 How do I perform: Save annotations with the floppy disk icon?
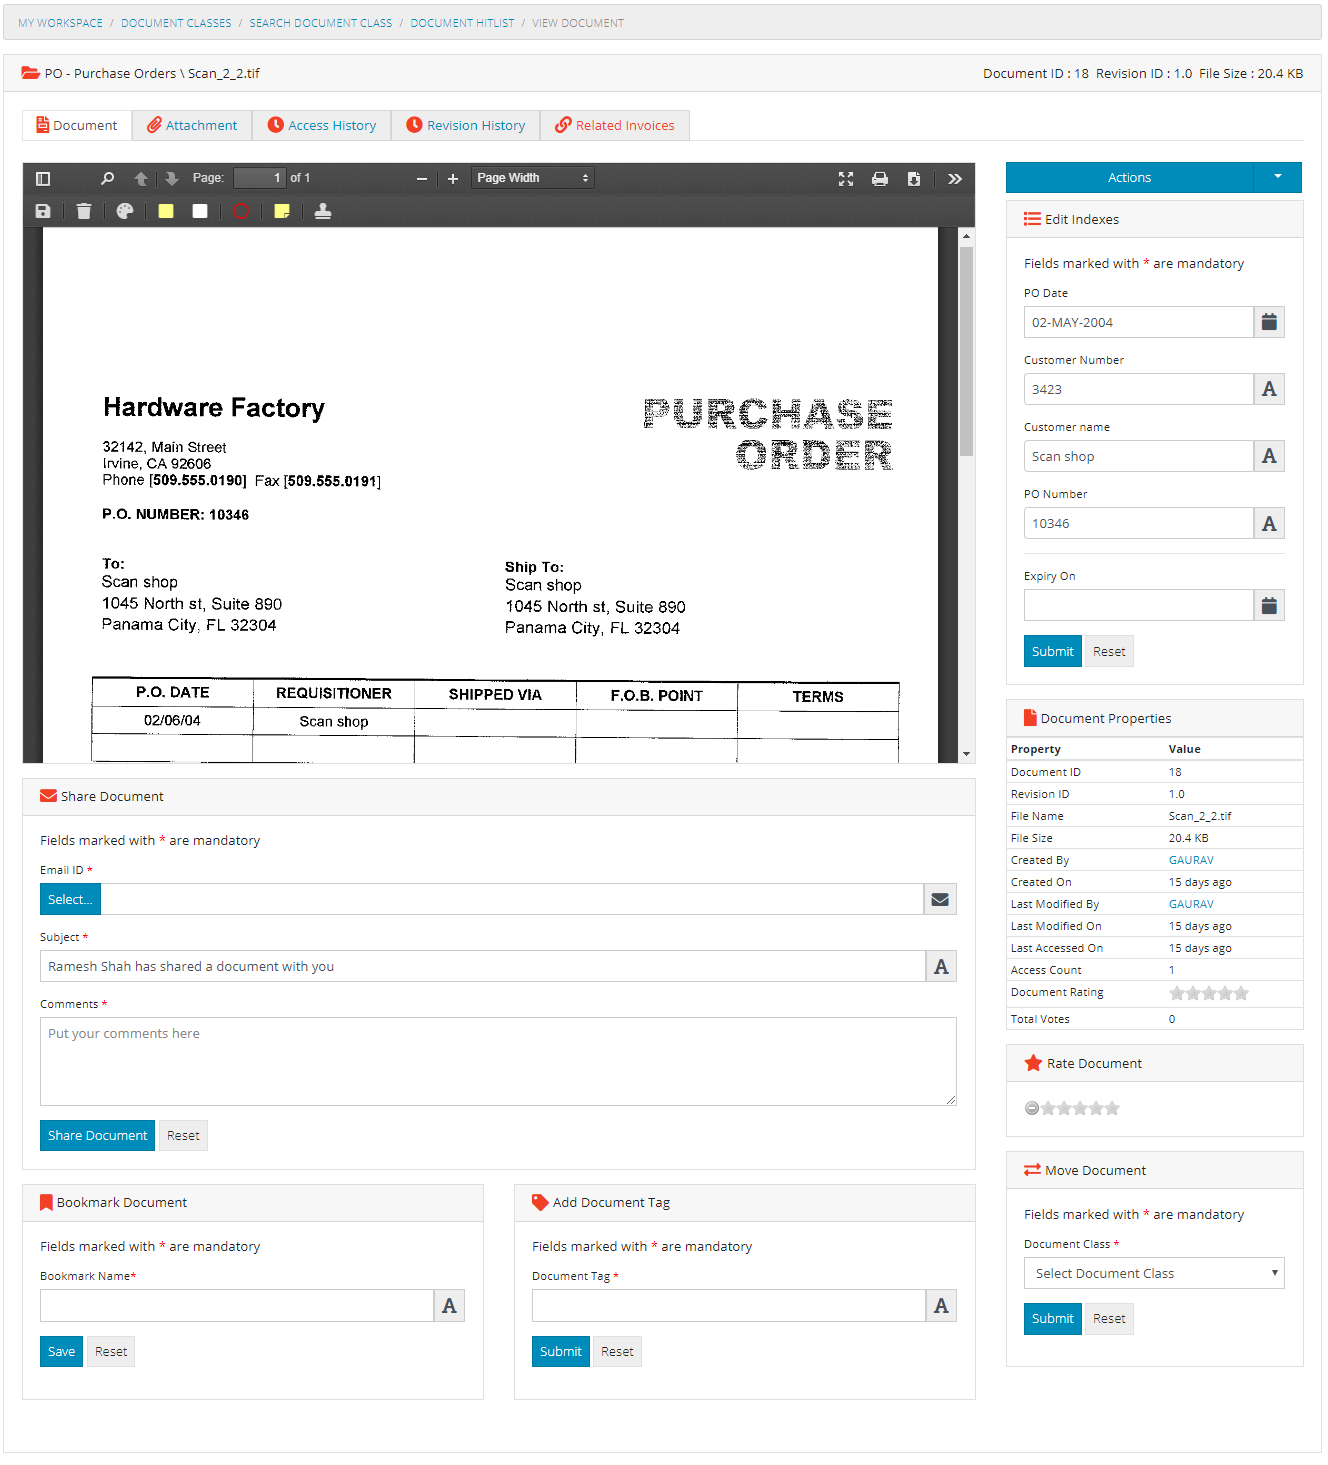(43, 211)
